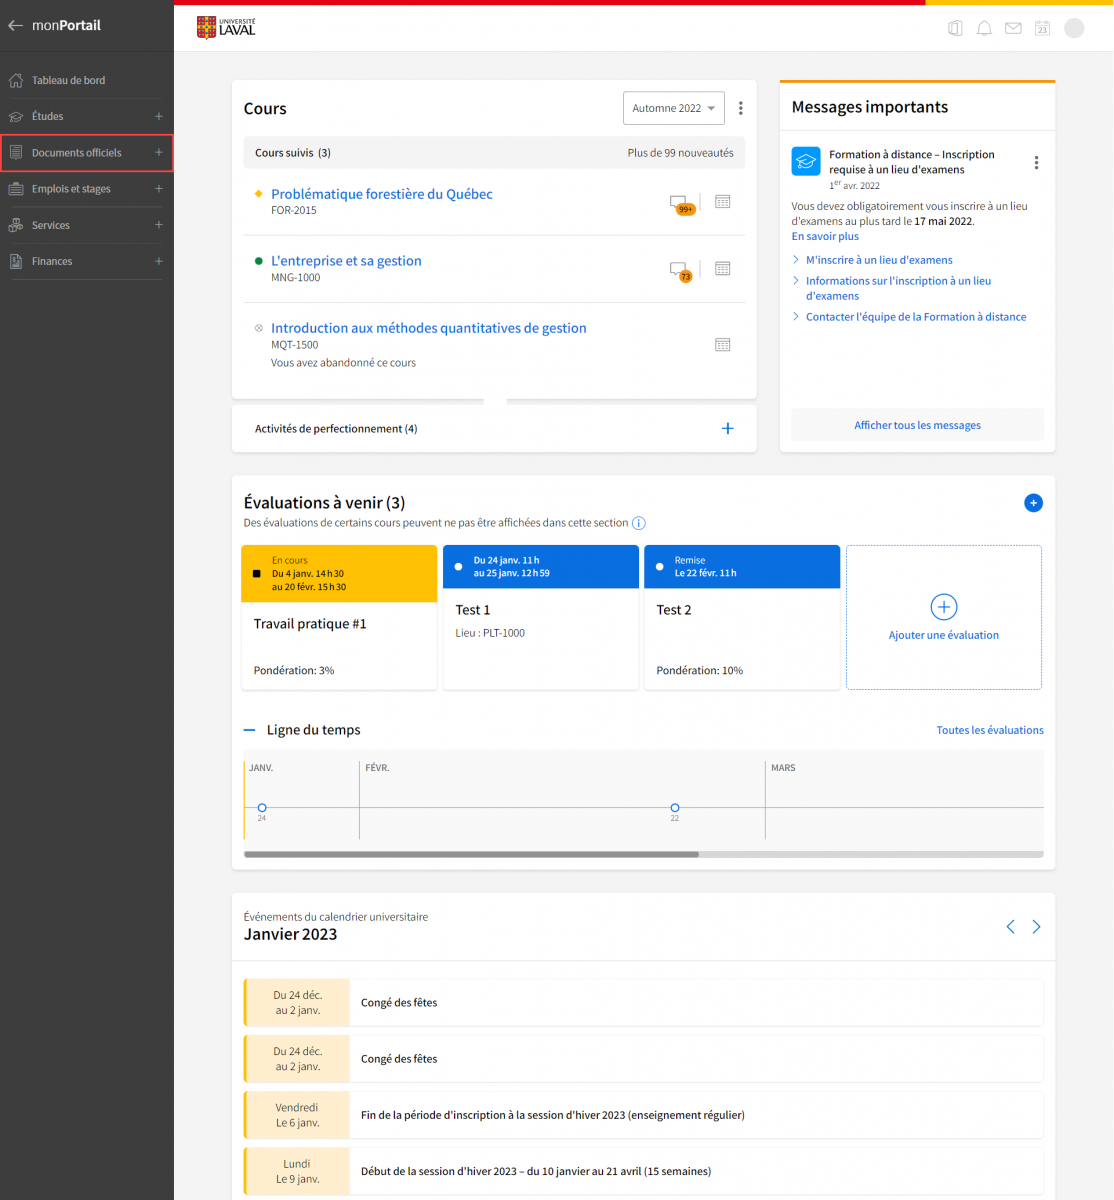The image size is (1114, 1200).
Task: Open the user profile avatar
Action: (1074, 28)
